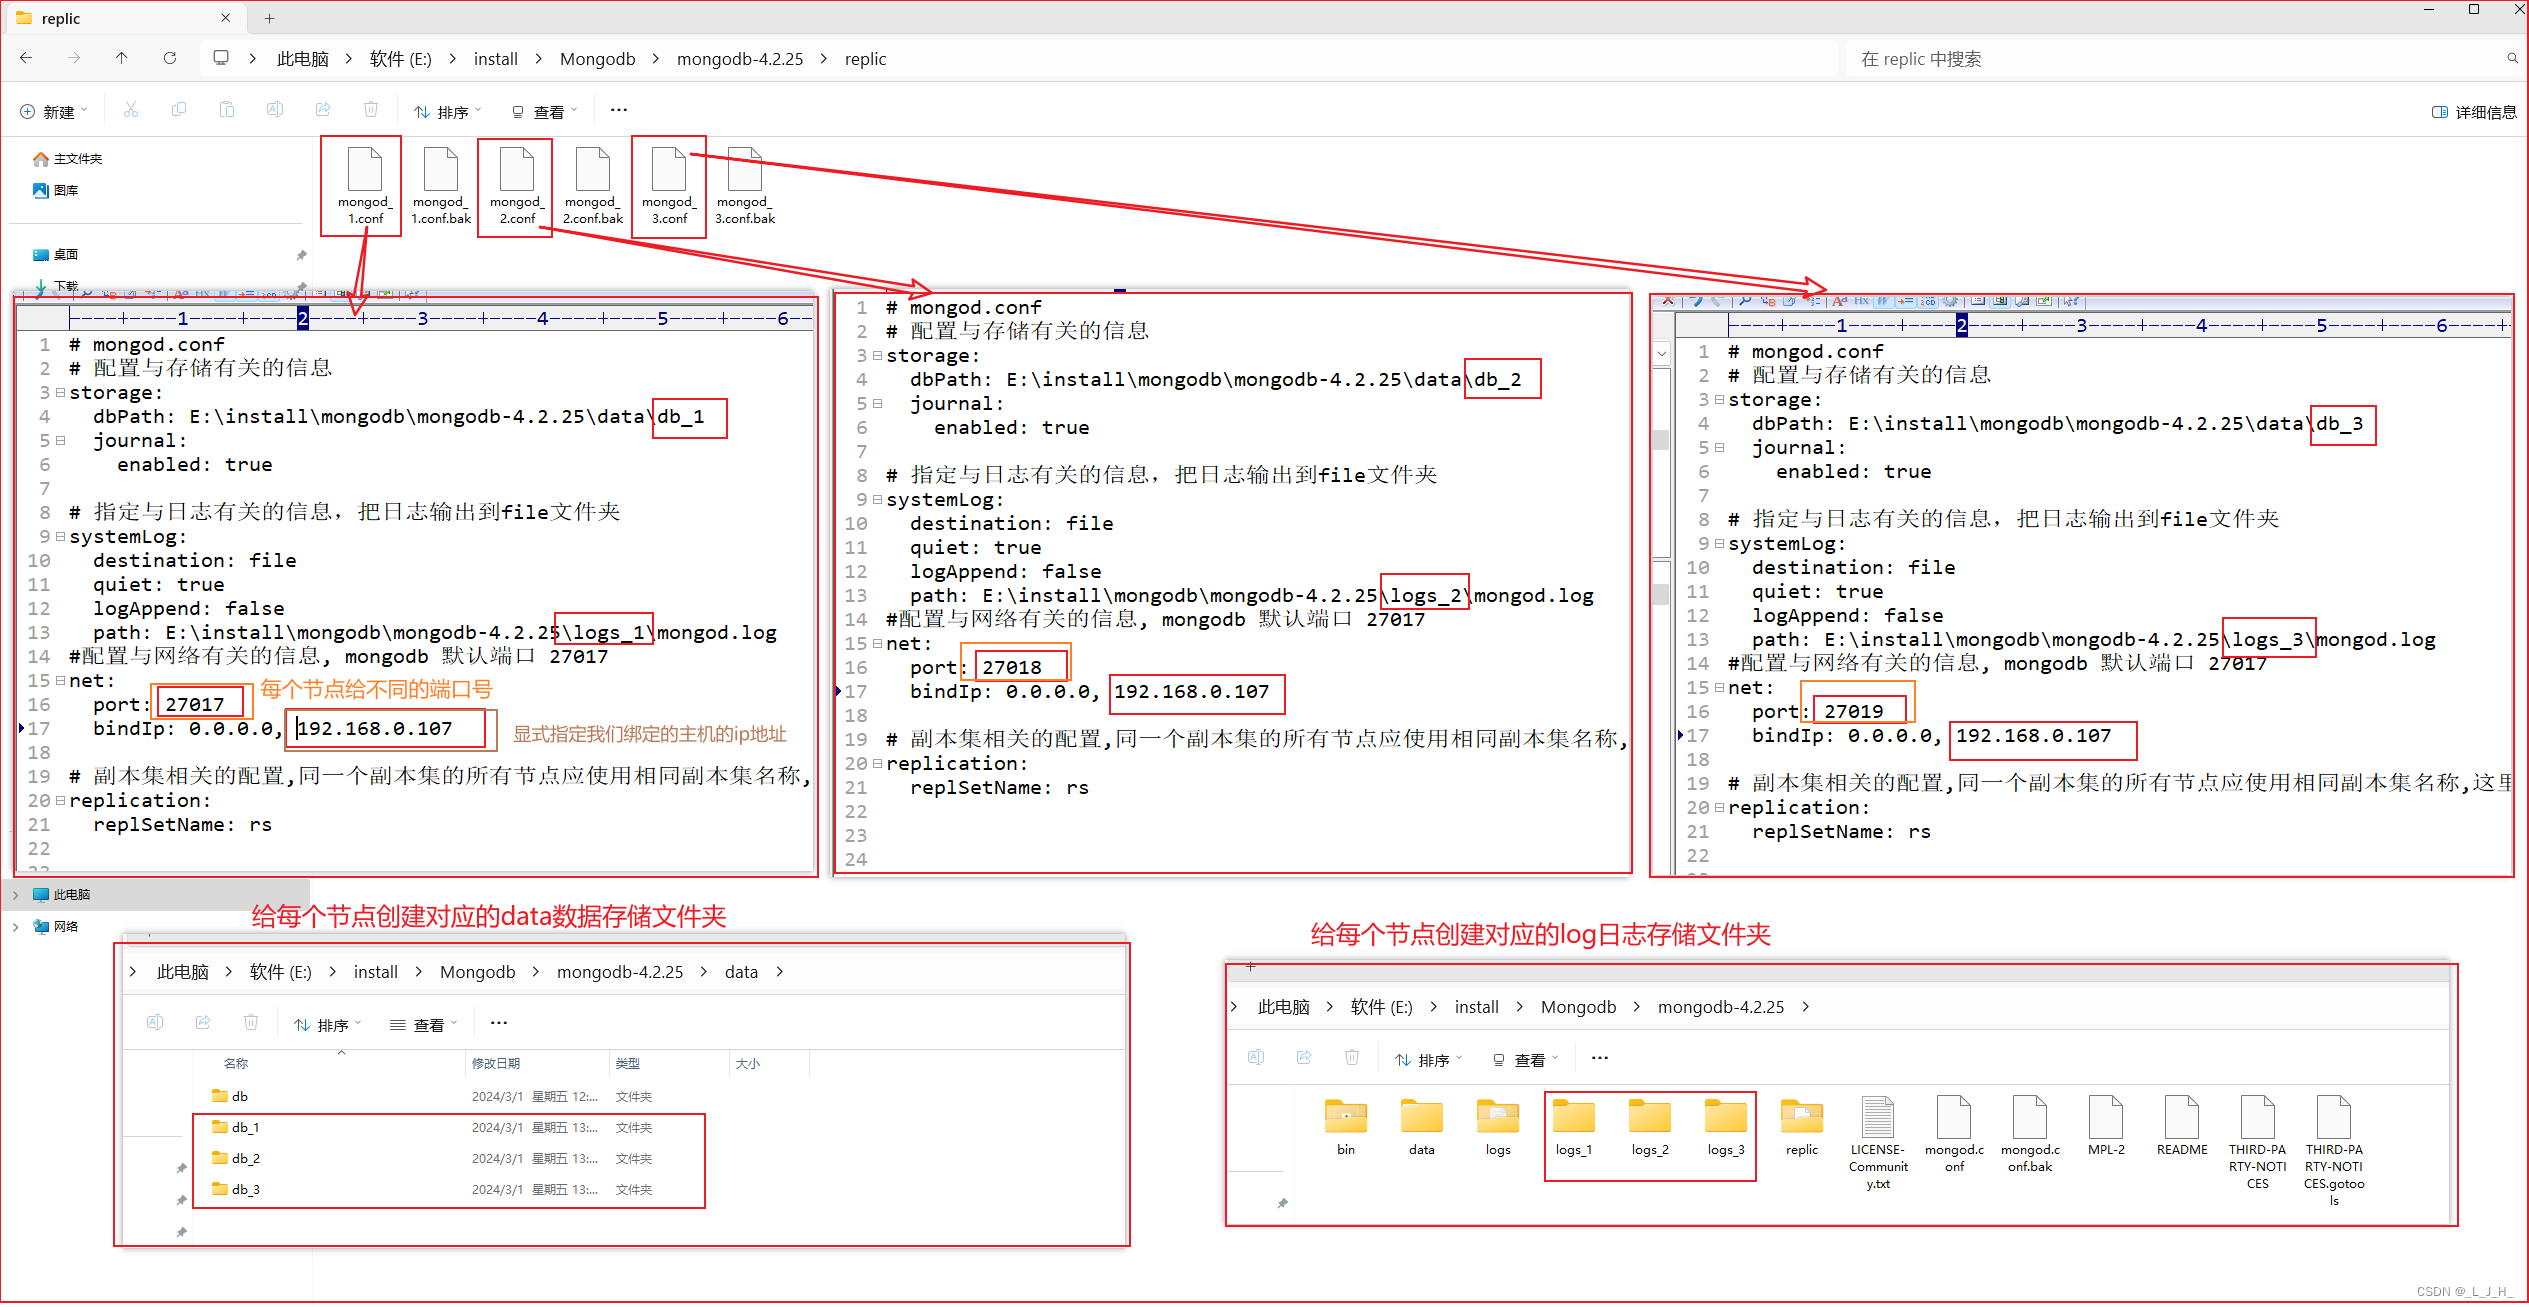Select the replic folder in mongodb-4.2.25 window
The width and height of the screenshot is (2529, 1307).
click(1802, 1128)
